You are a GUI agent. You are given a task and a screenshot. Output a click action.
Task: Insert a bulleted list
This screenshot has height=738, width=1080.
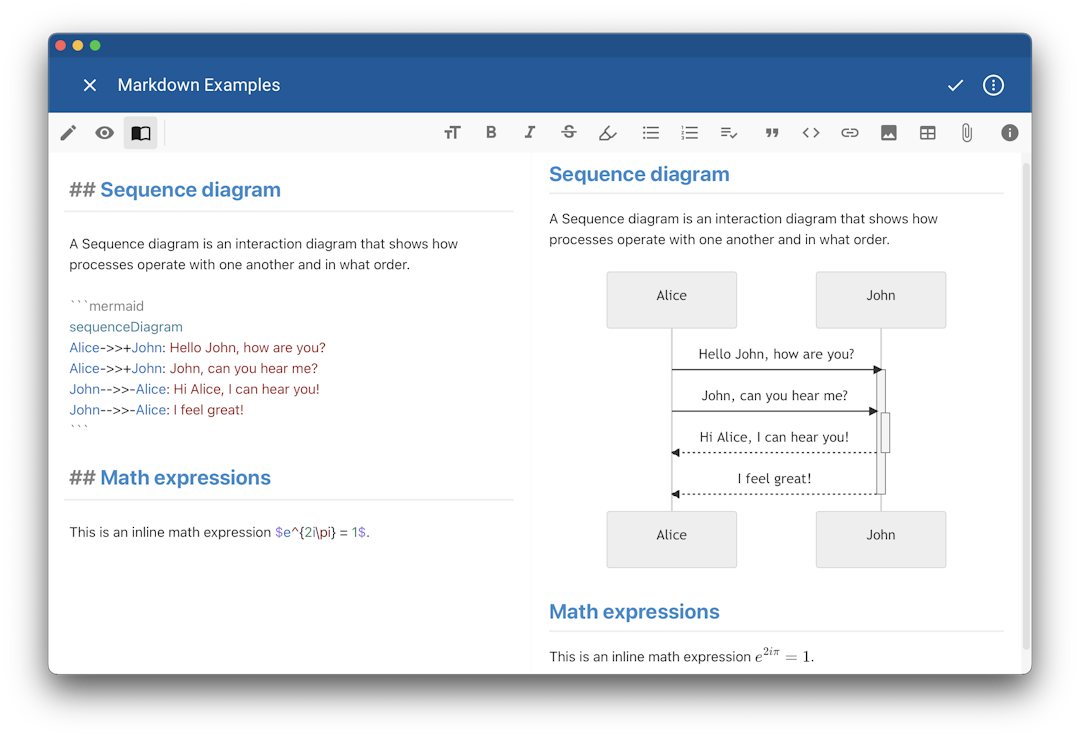click(x=650, y=132)
